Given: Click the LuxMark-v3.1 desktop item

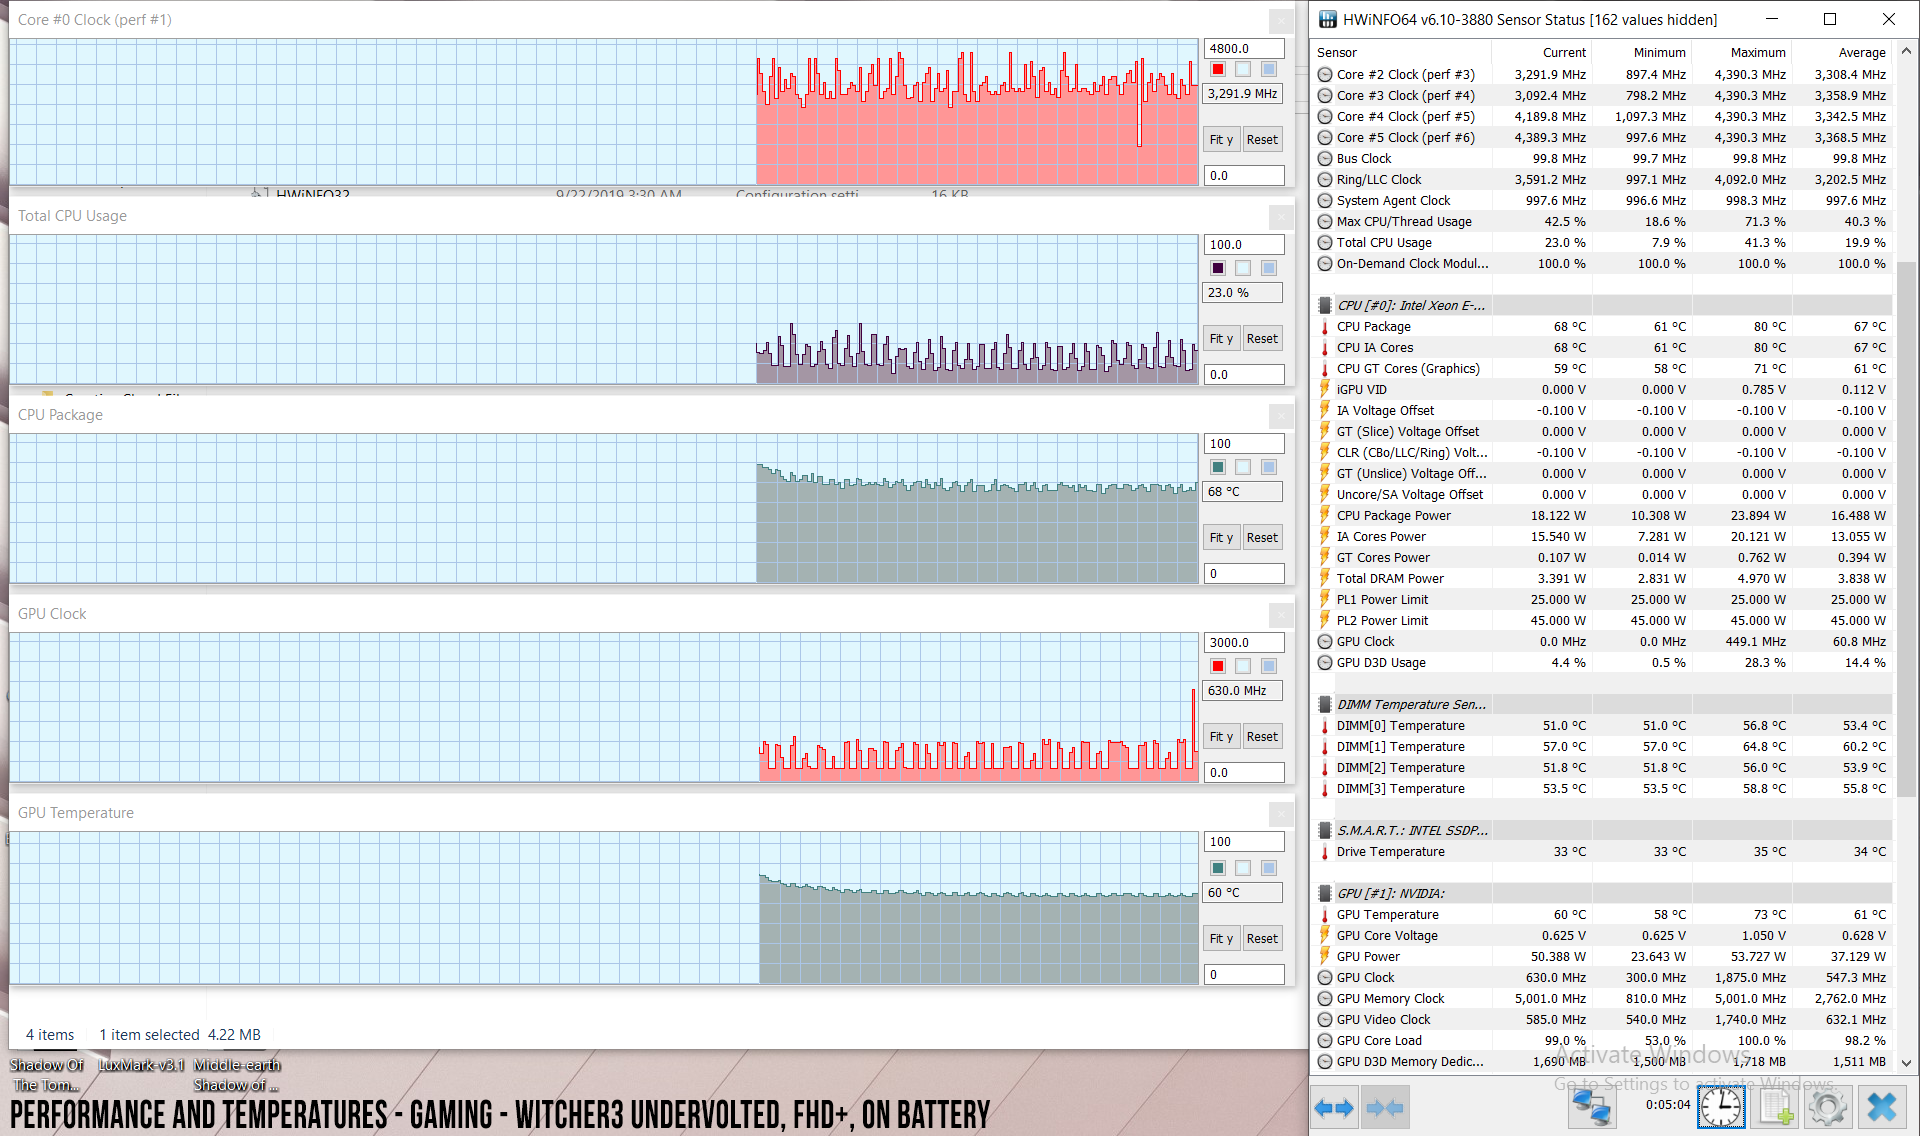Looking at the screenshot, I should click(141, 1065).
